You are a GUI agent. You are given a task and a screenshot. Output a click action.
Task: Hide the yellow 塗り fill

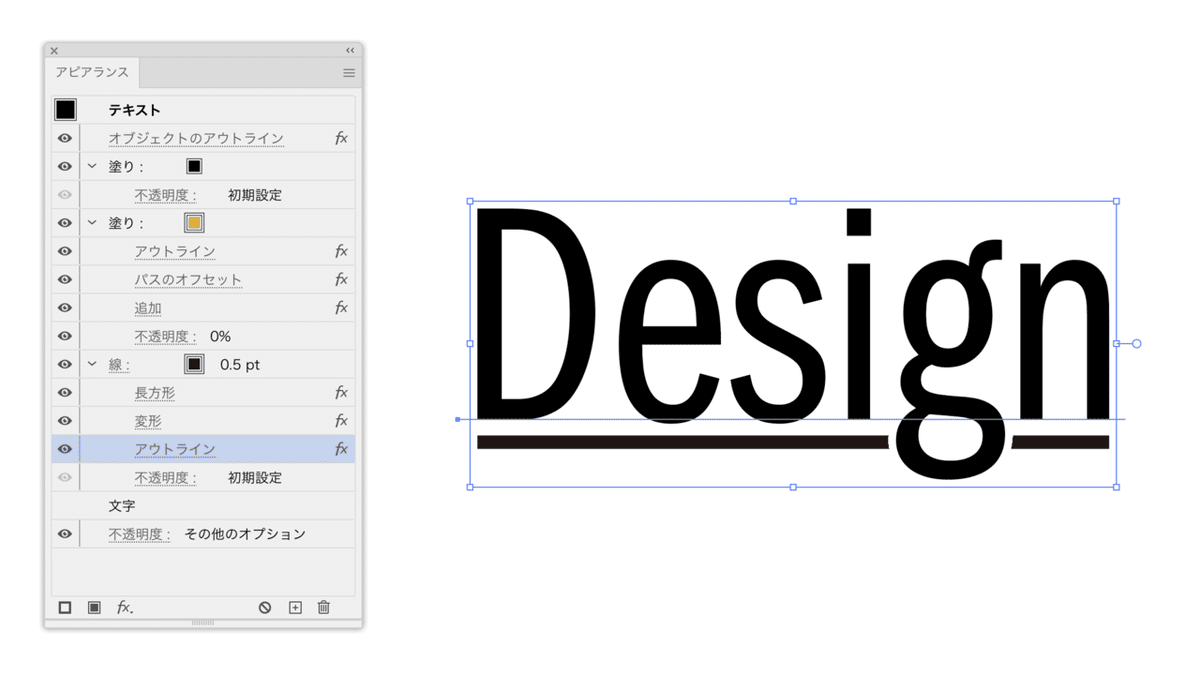(x=65, y=223)
